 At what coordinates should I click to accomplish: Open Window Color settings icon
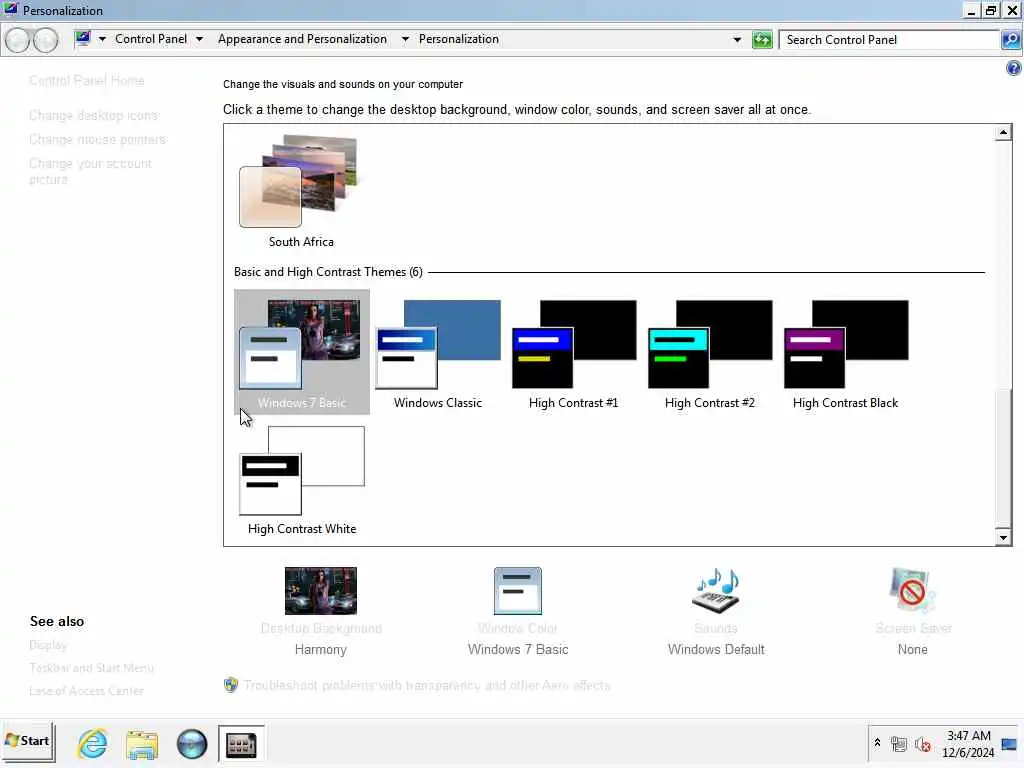518,590
